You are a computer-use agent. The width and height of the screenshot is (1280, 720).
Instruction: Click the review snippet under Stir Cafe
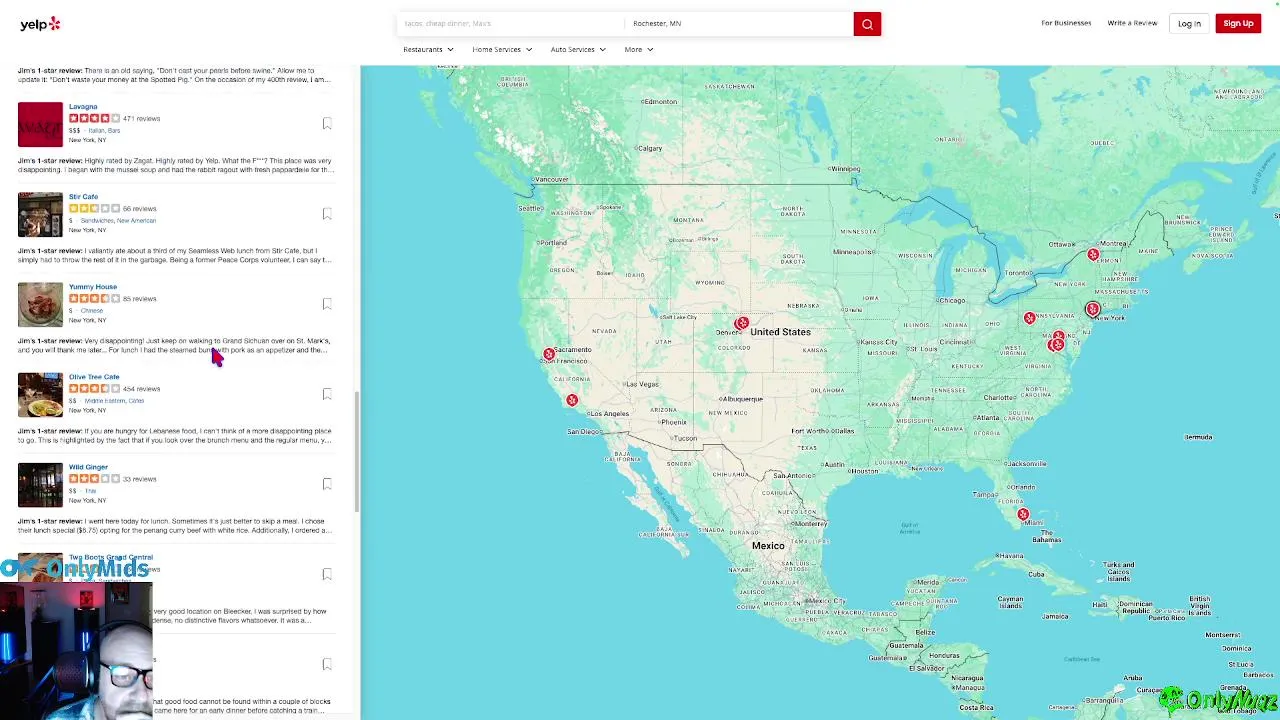pyautogui.click(x=175, y=255)
